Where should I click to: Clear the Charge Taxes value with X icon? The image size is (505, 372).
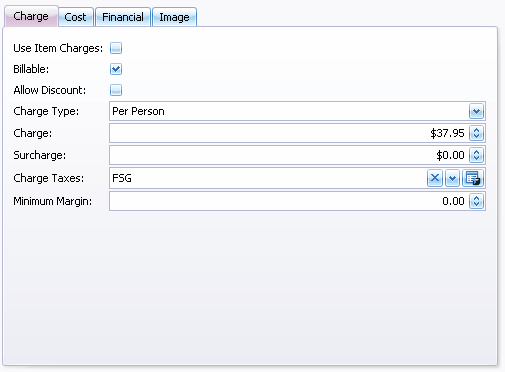point(435,178)
